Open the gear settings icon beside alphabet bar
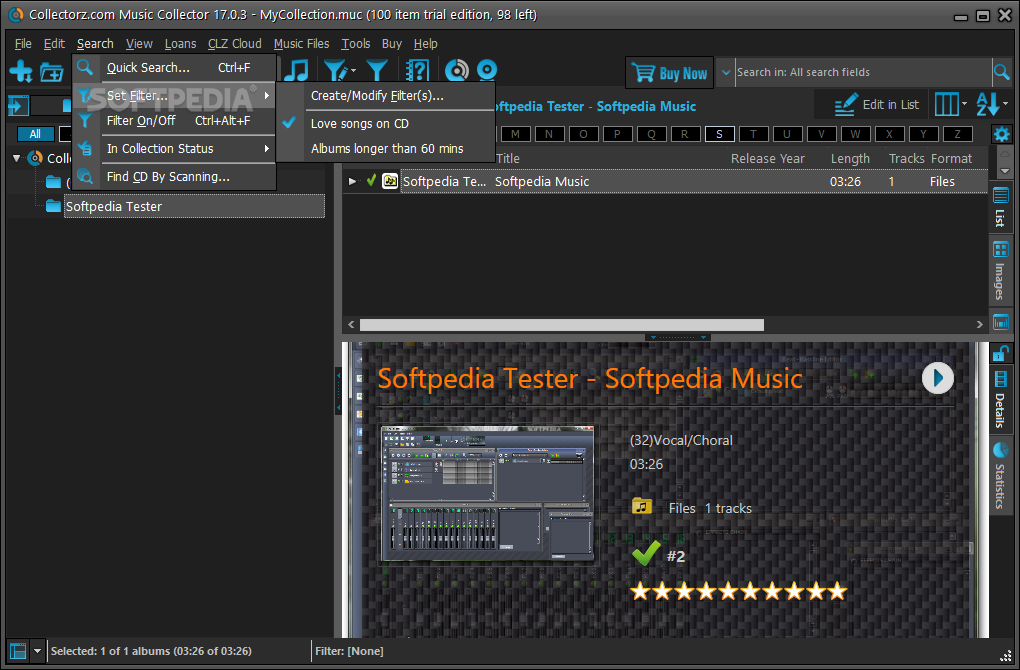 [1002, 134]
